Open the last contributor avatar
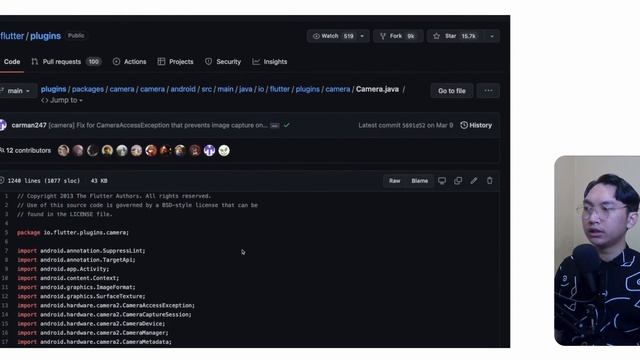 pos(224,151)
